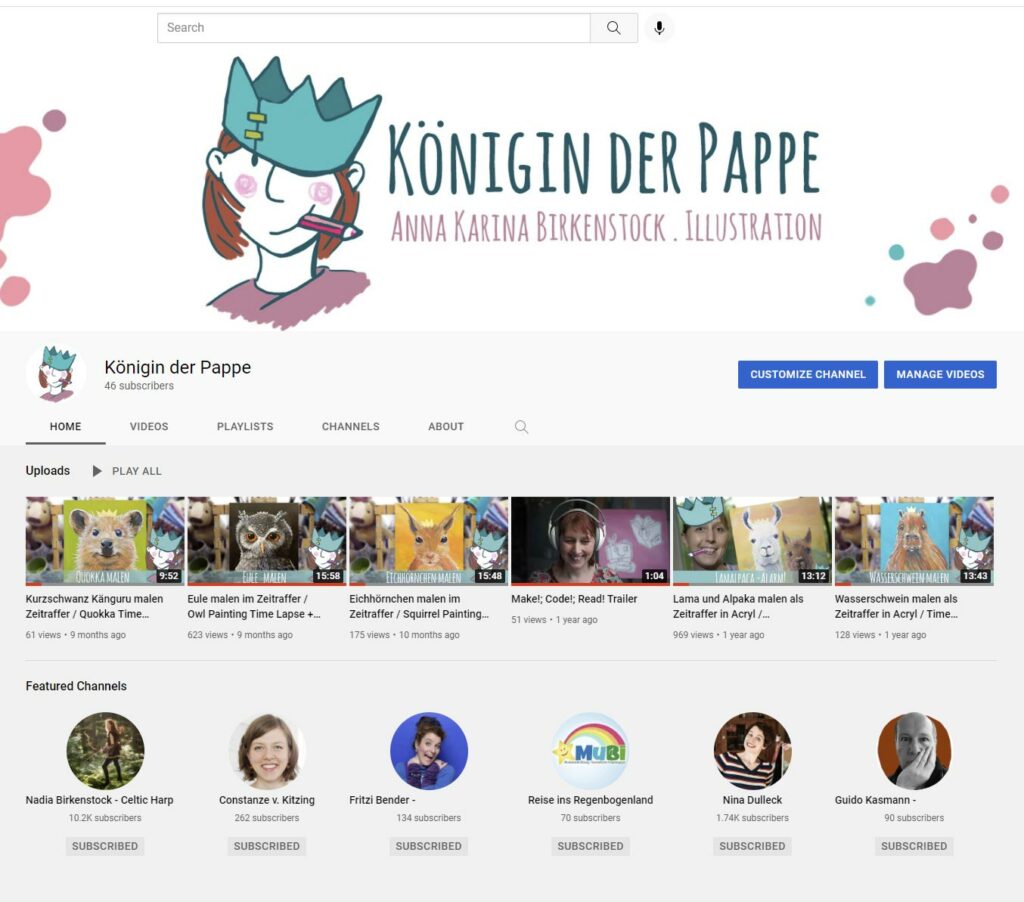The width and height of the screenshot is (1024, 902).
Task: Open channel search magnifier beside About tab
Action: pyautogui.click(x=521, y=427)
